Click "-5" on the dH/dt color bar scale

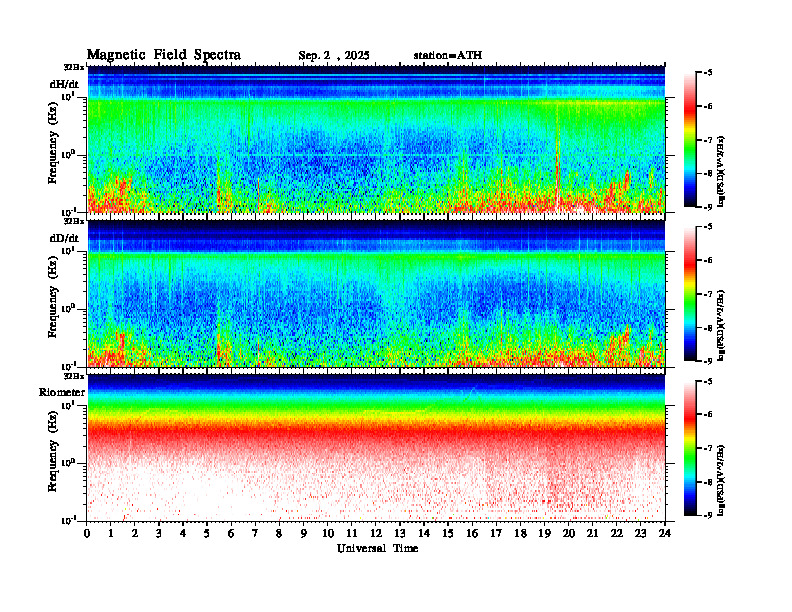click(x=709, y=73)
